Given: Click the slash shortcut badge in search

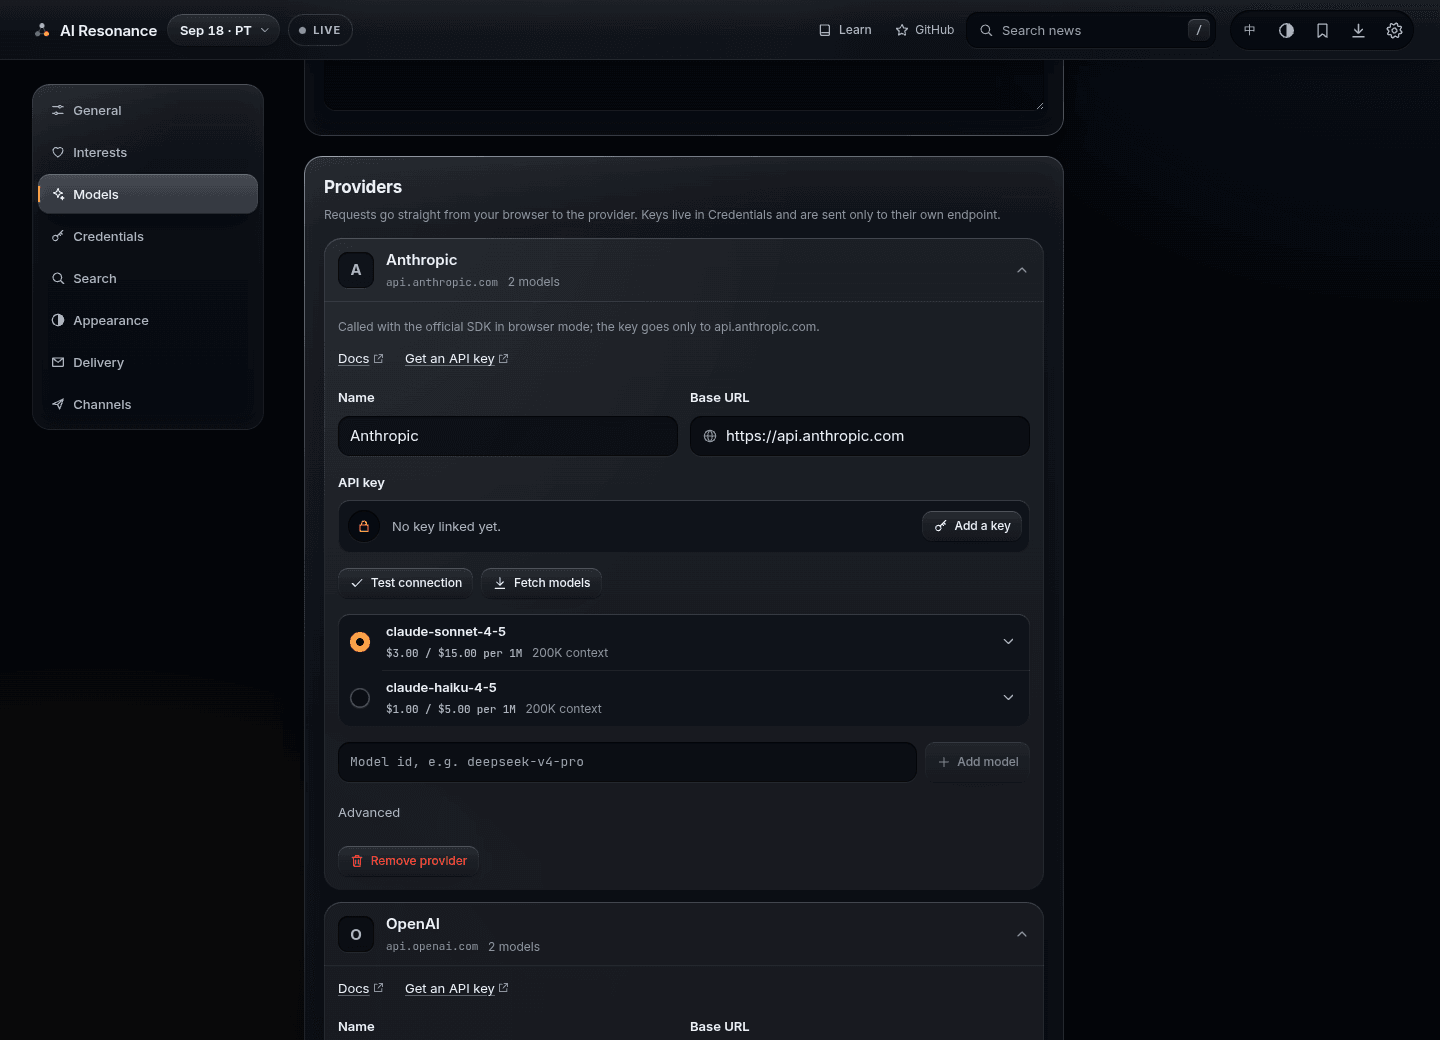Looking at the screenshot, I should tap(1199, 30).
